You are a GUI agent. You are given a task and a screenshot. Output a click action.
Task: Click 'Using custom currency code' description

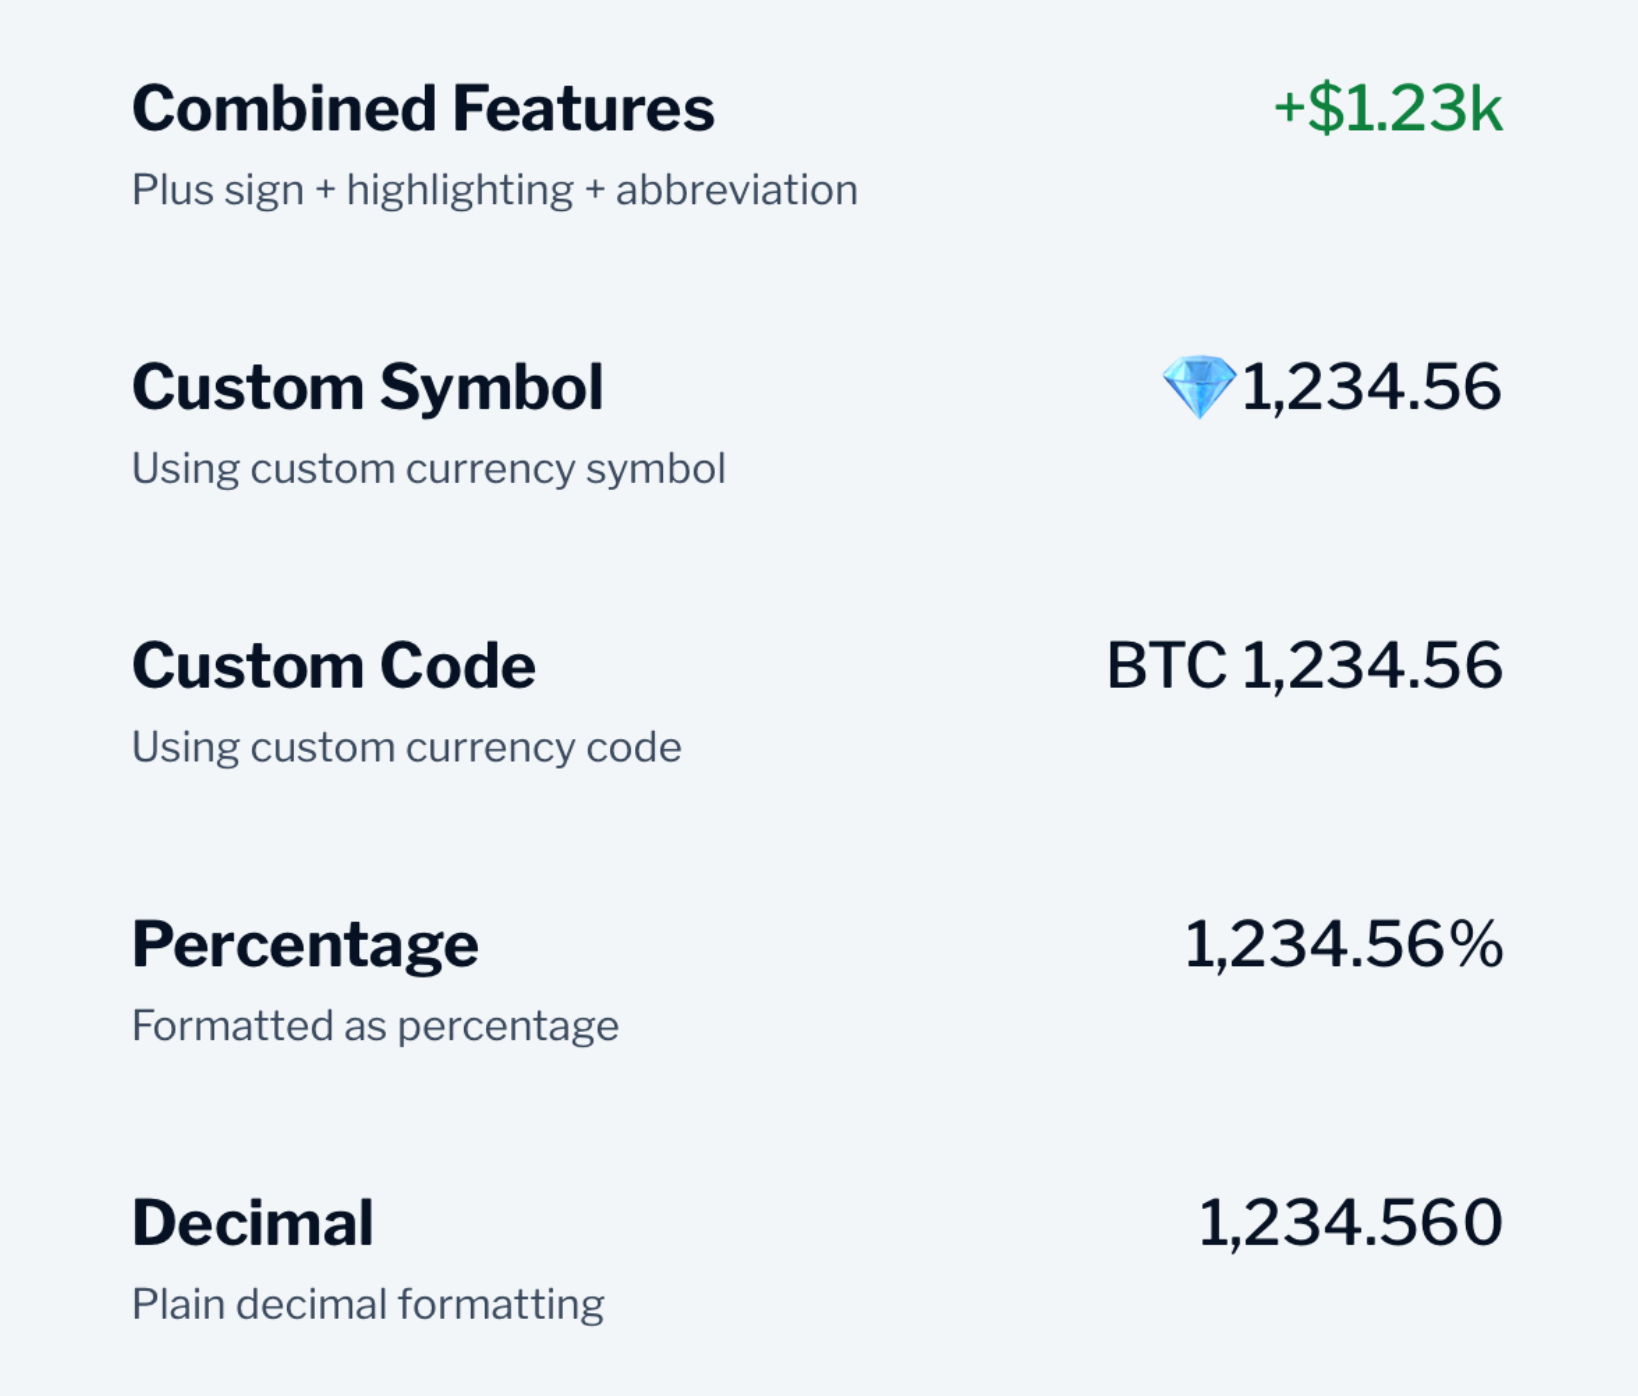point(406,747)
